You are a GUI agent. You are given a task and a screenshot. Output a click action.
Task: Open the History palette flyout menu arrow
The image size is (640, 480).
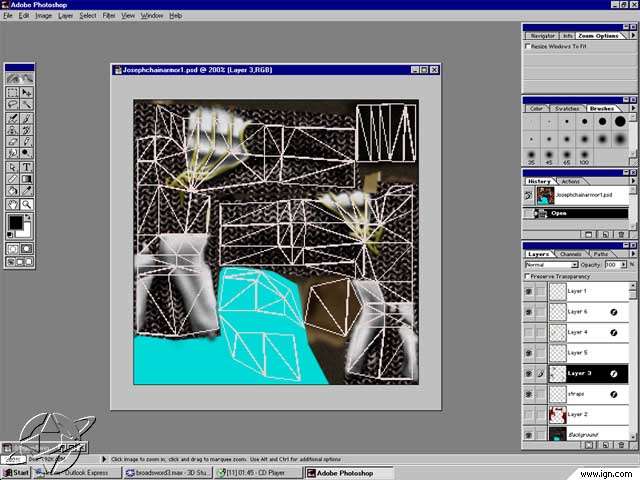[631, 181]
